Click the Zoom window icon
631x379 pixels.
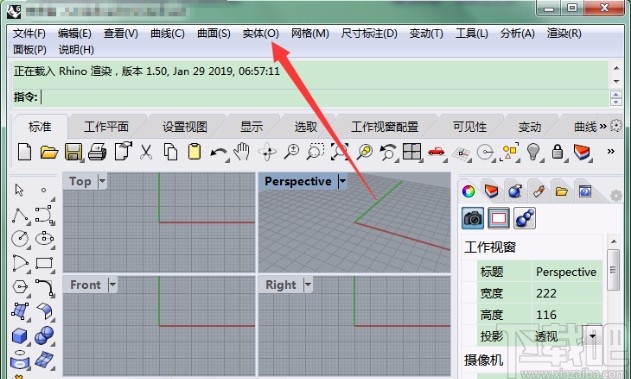[316, 152]
